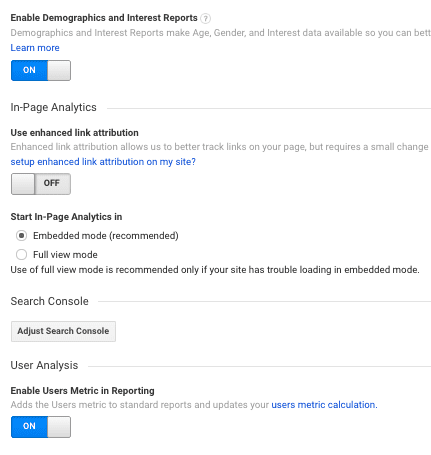The height and width of the screenshot is (455, 431).
Task: Select the Full view mode radio button
Action: [21, 255]
